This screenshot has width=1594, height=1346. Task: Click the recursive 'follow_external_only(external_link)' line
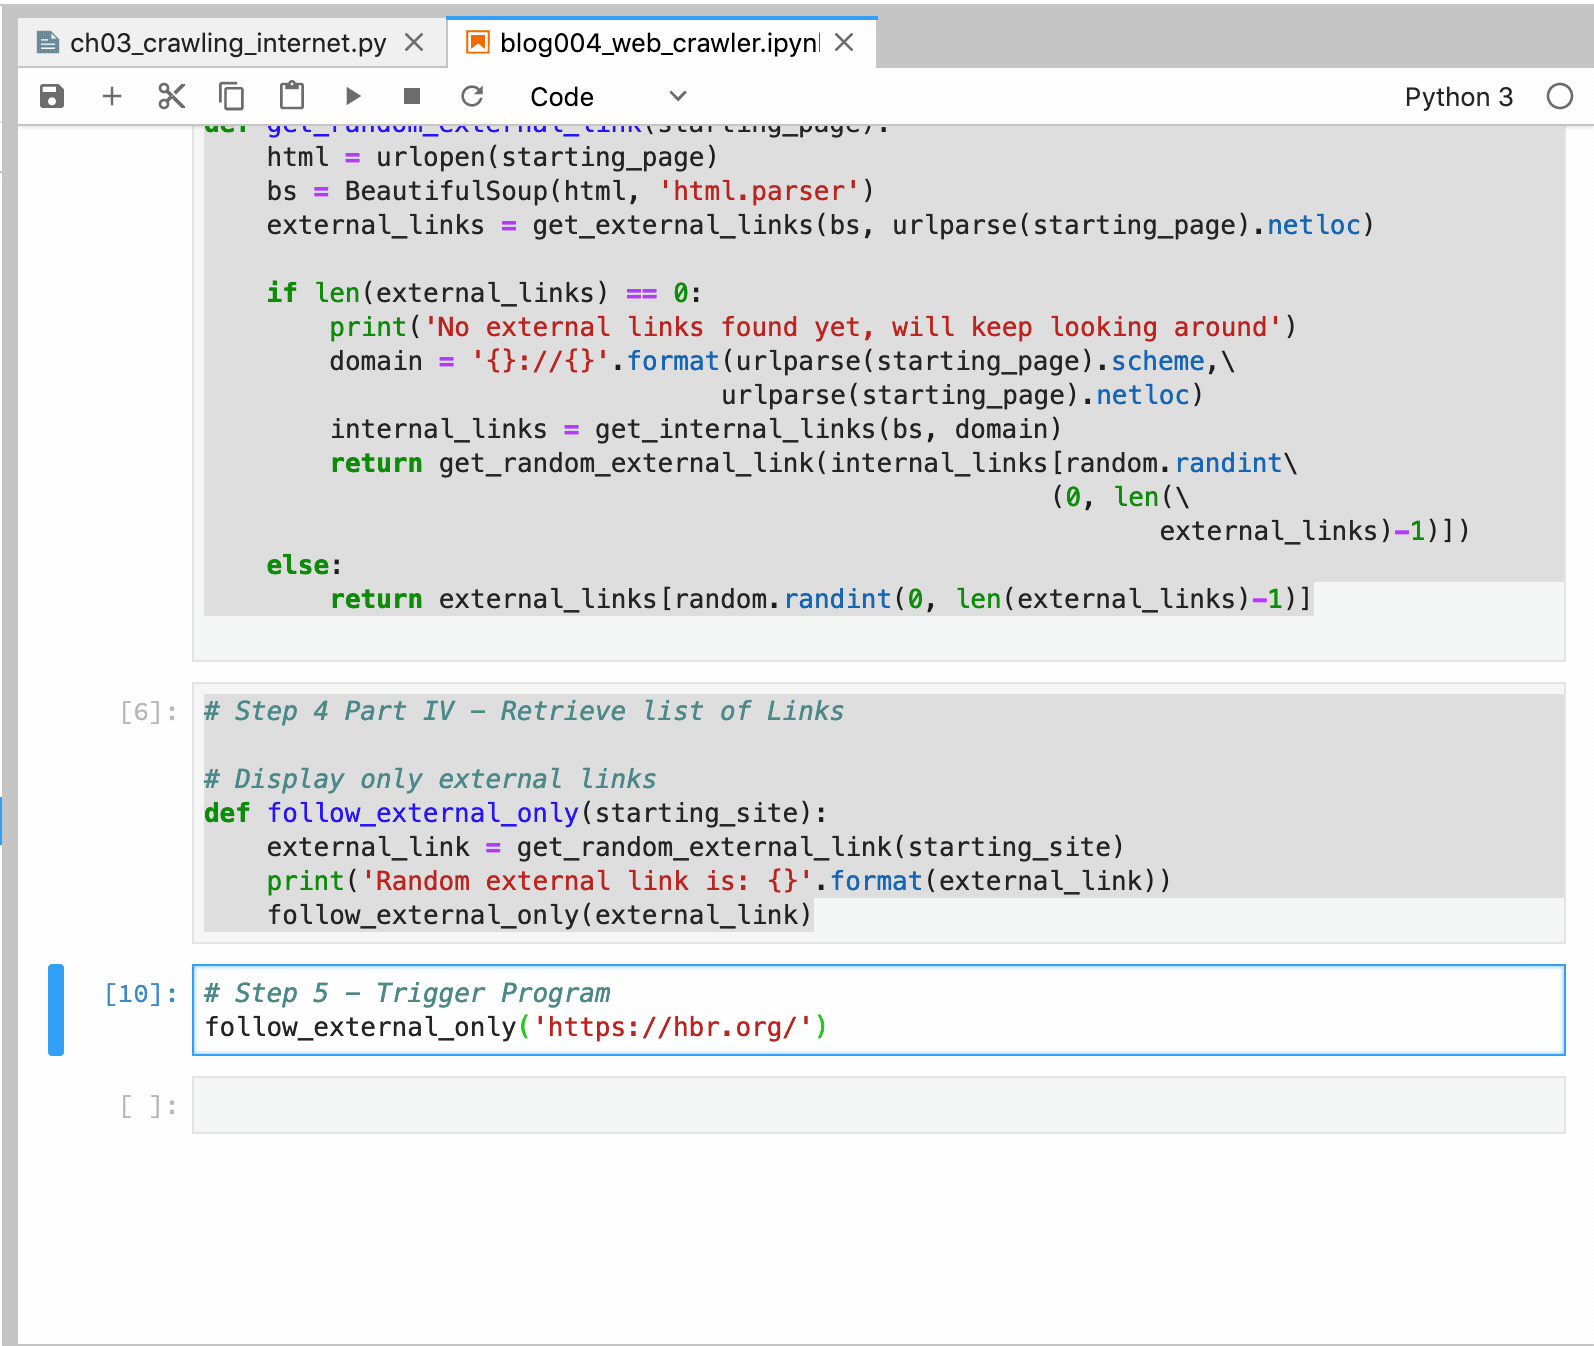coord(539,915)
